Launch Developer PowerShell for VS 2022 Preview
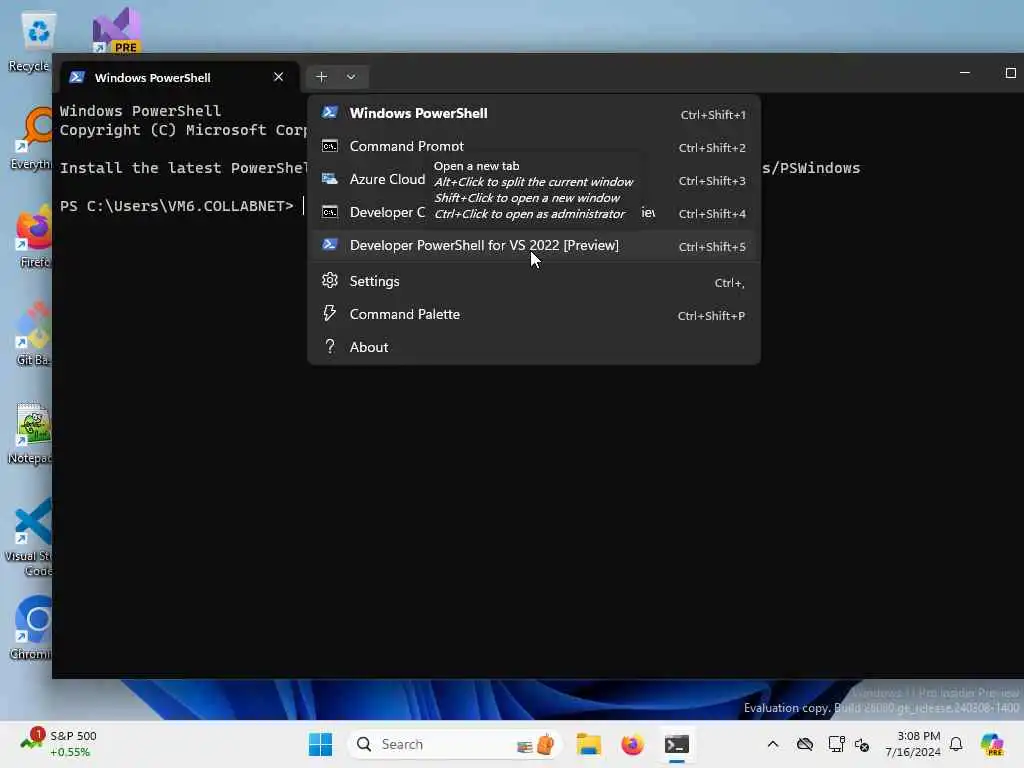The image size is (1024, 768). coord(534,246)
